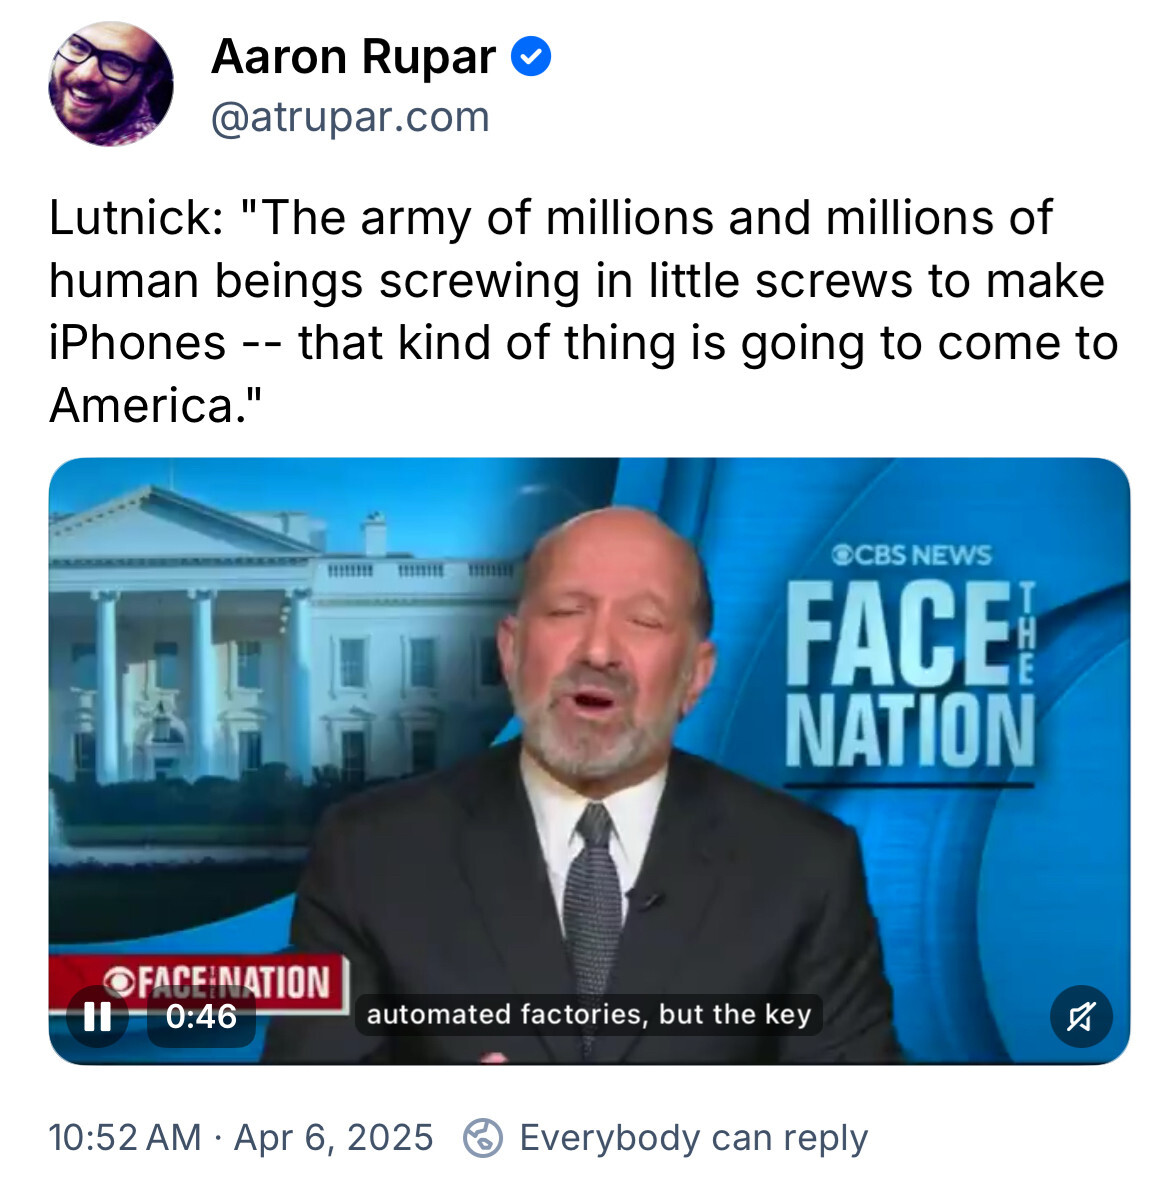
Task: Open the "Everybody can reply" setting
Action: pyautogui.click(x=693, y=1138)
